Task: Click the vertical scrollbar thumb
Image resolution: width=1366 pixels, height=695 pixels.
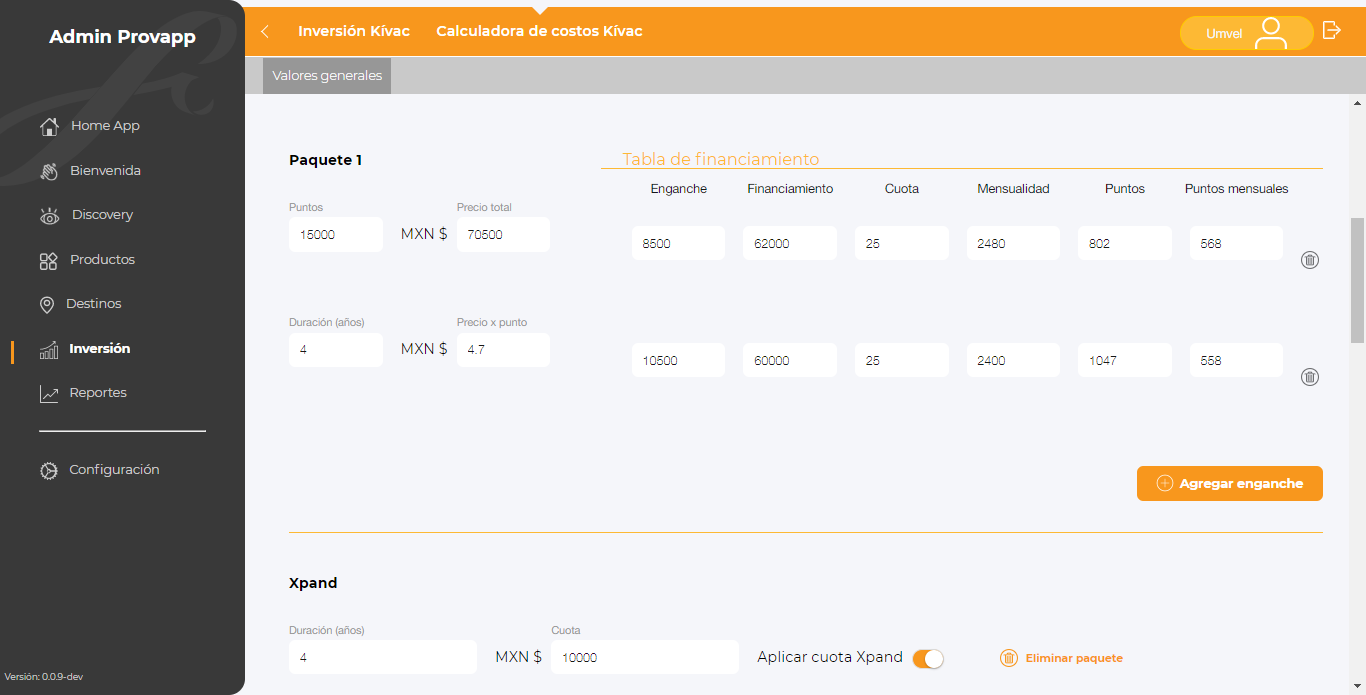Action: tap(1357, 280)
